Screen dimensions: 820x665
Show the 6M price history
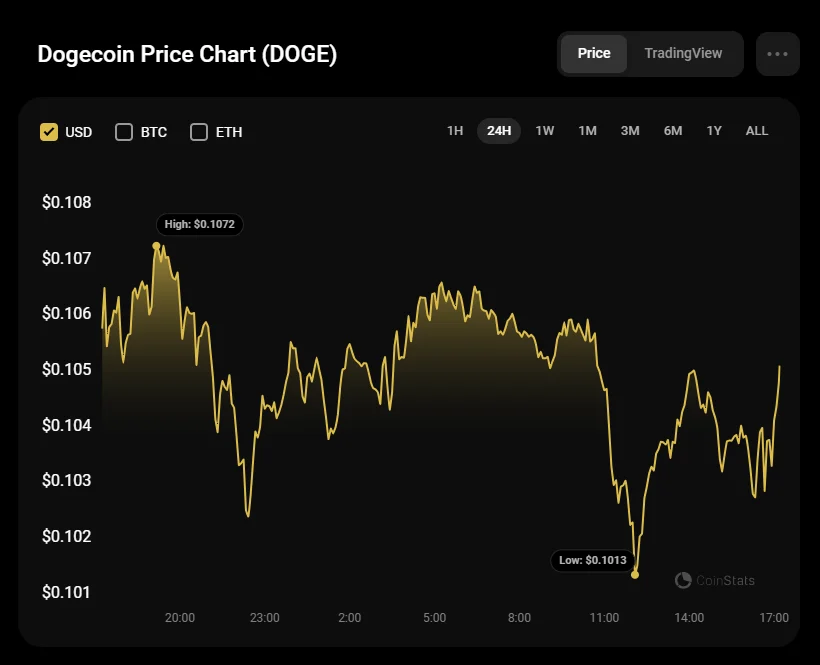[673, 131]
